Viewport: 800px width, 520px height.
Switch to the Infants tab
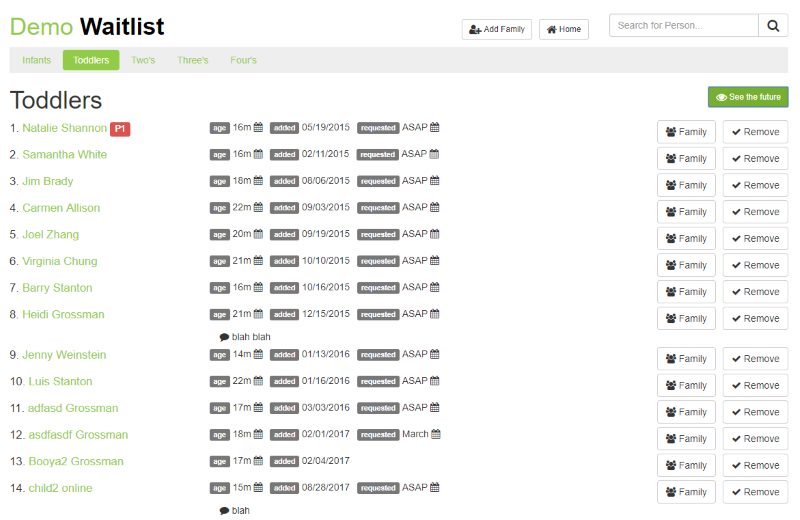36,60
